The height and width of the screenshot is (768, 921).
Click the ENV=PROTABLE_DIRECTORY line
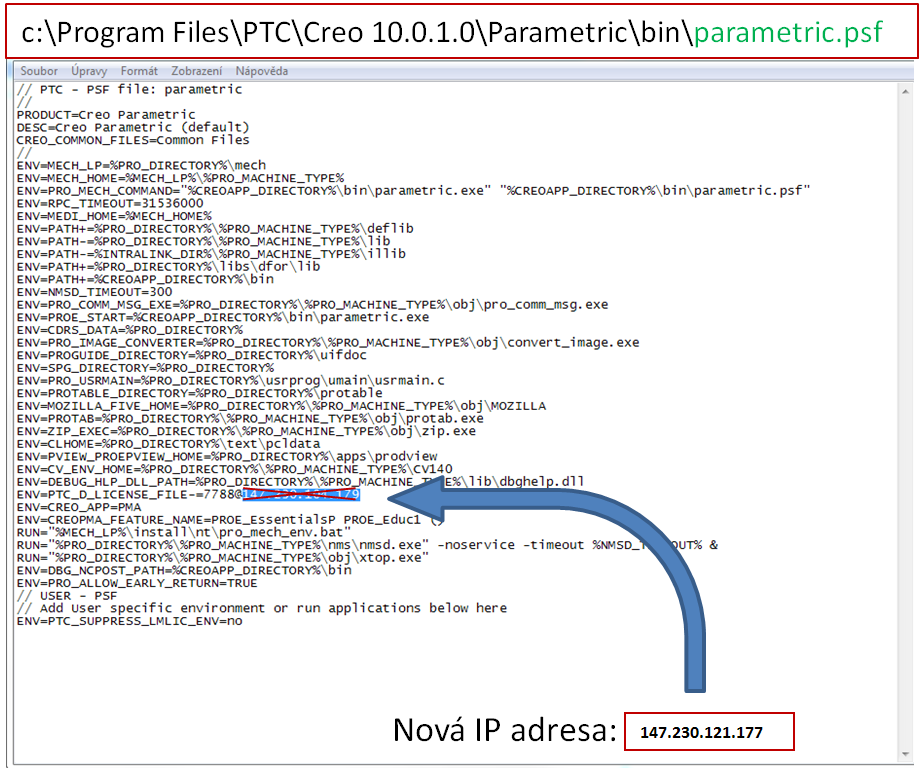point(199,393)
